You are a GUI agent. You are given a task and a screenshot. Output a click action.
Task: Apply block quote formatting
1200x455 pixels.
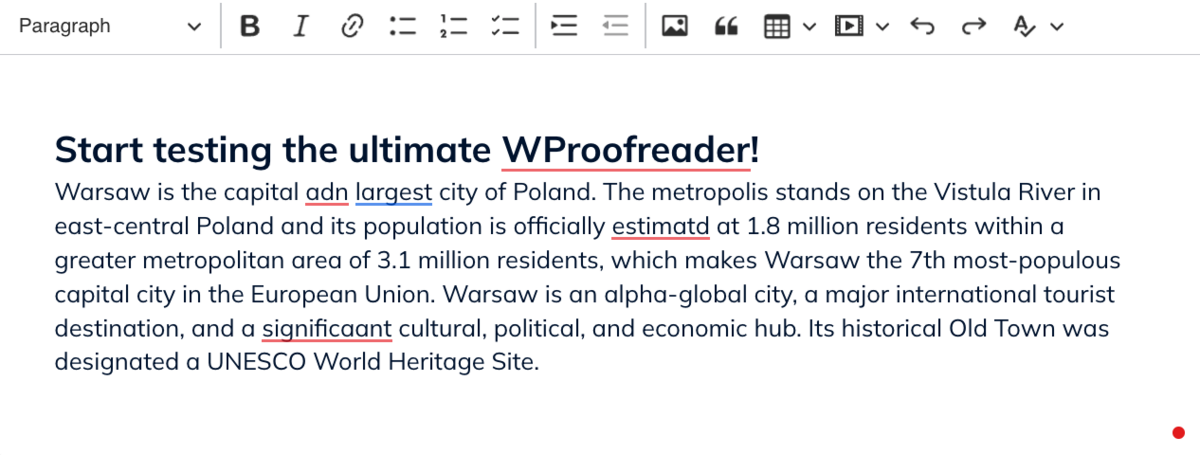click(x=727, y=27)
